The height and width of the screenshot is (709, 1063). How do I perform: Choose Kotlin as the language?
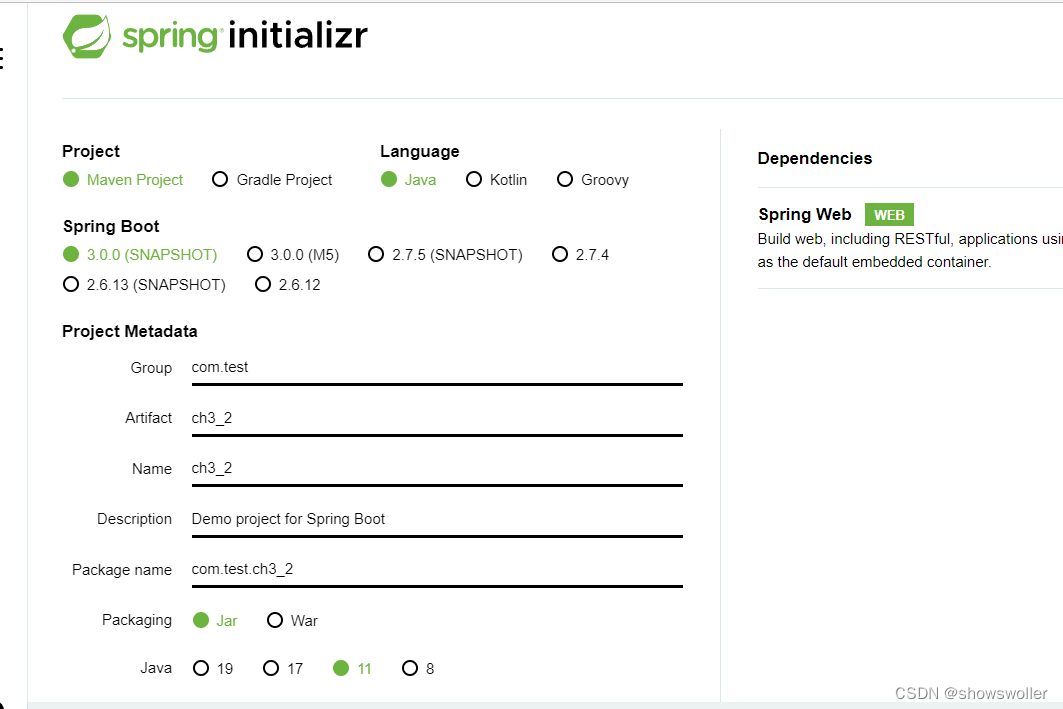(x=474, y=180)
